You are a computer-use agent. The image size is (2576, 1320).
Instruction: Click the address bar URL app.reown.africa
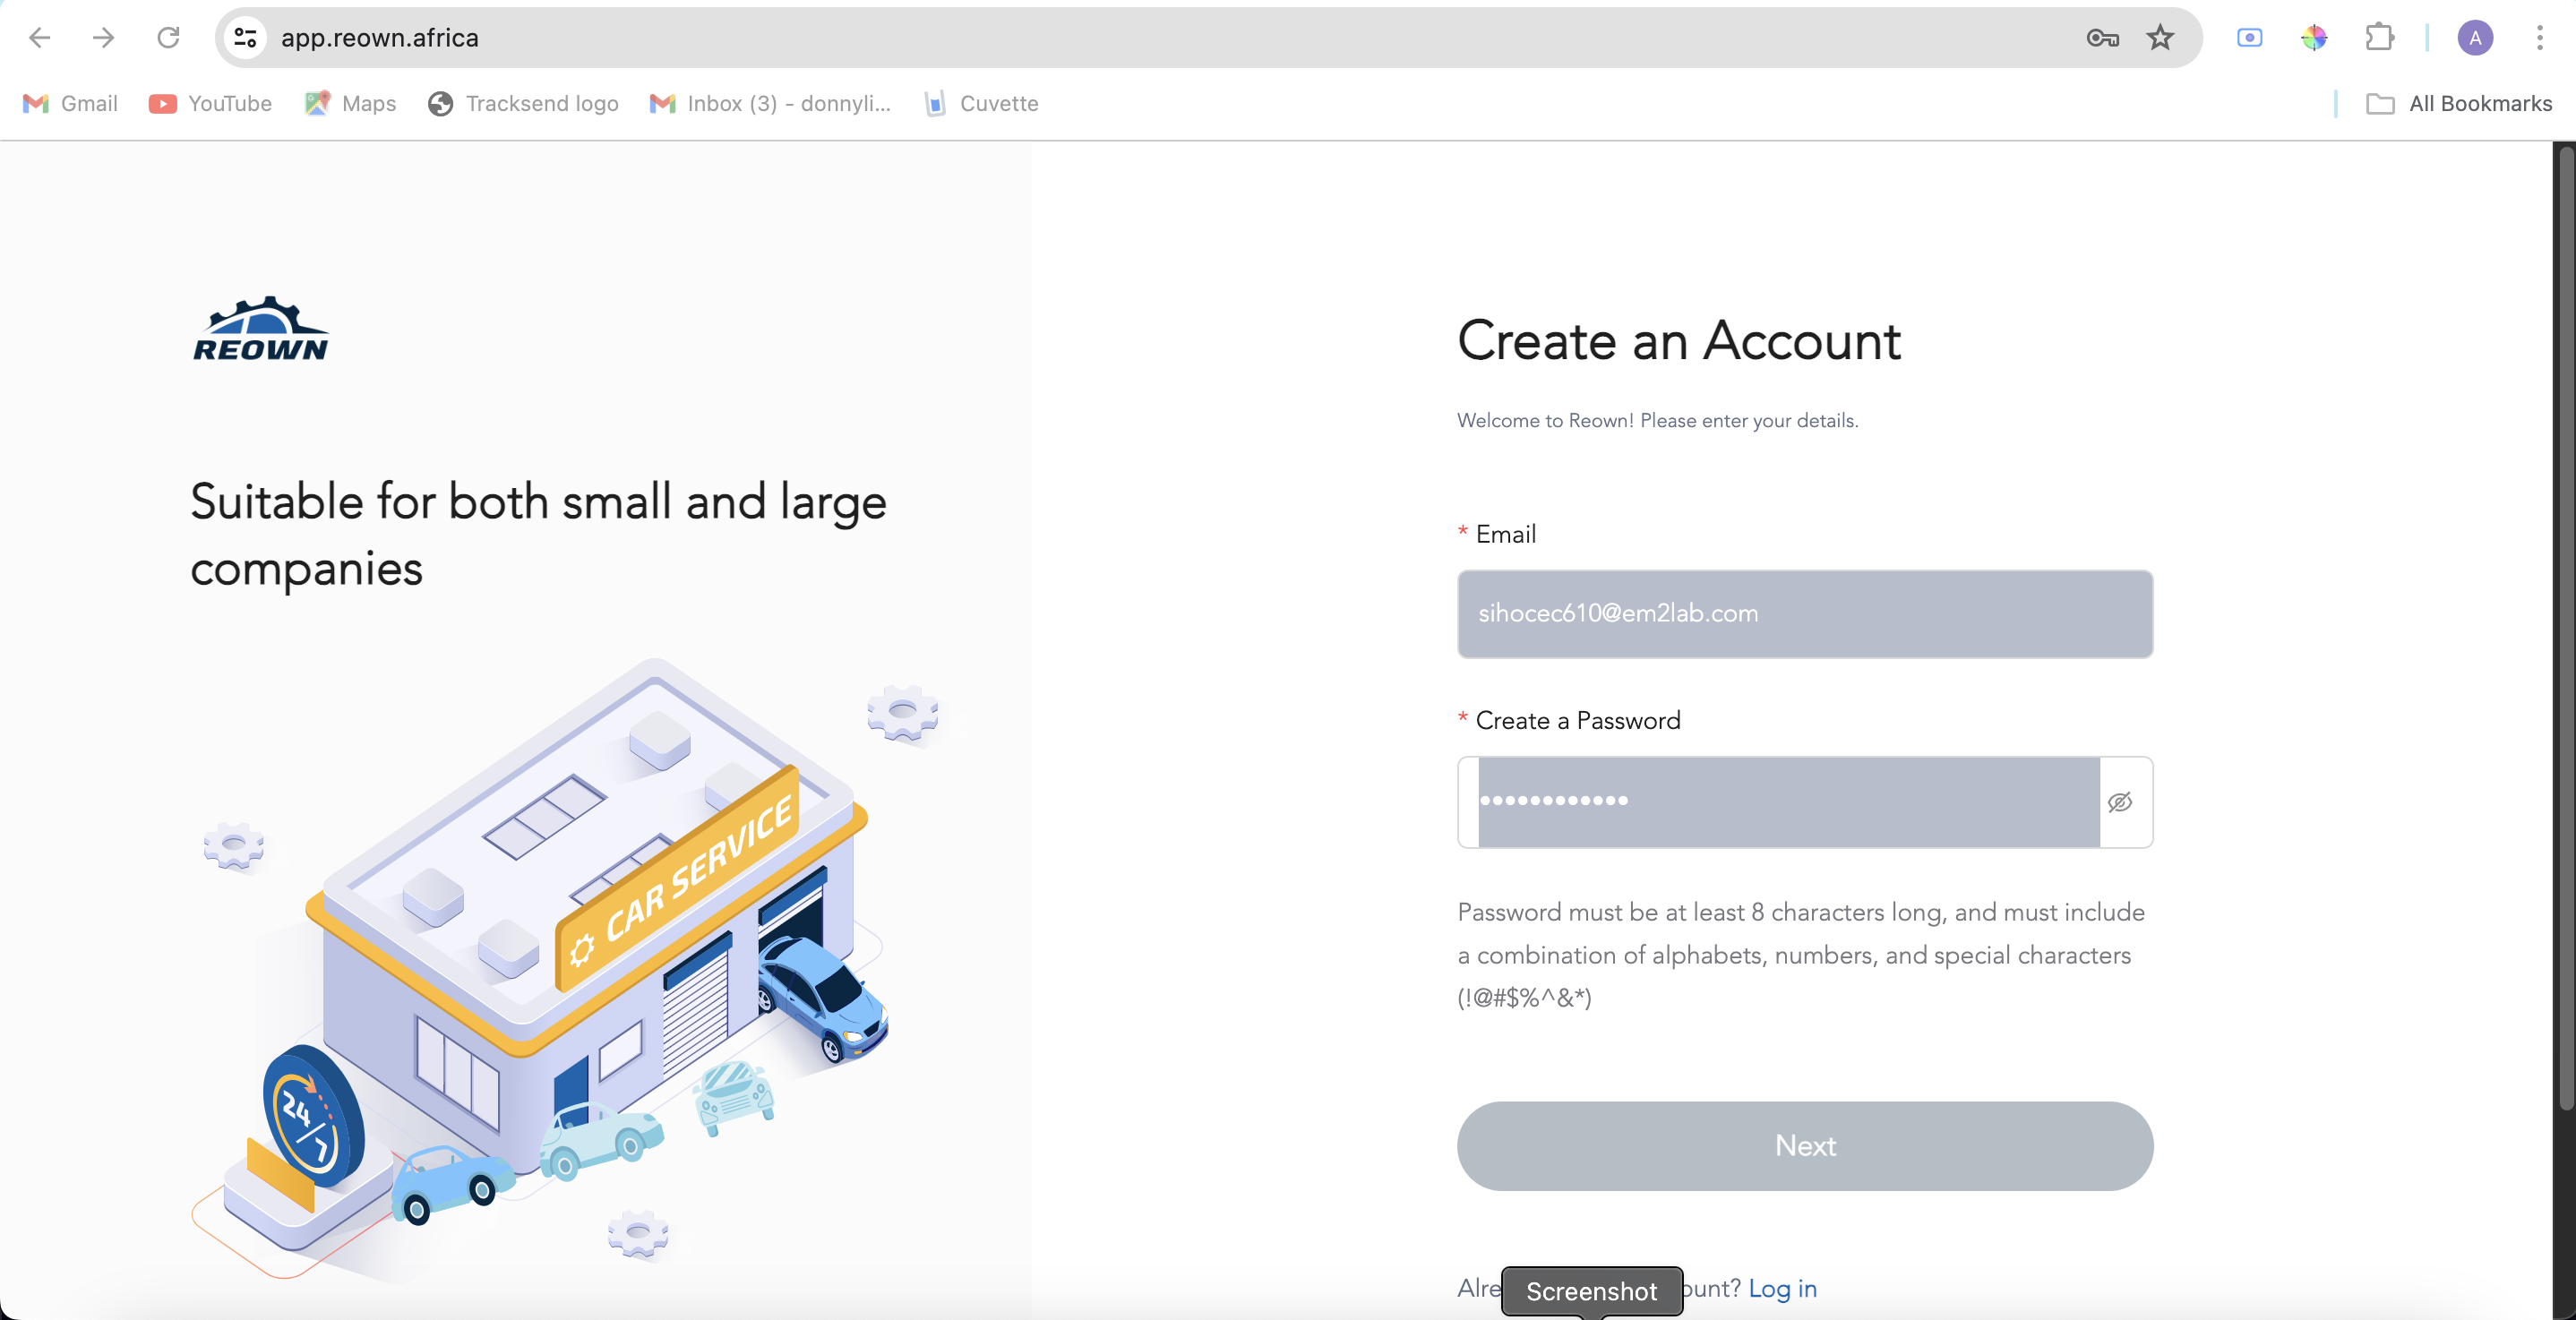coord(379,38)
